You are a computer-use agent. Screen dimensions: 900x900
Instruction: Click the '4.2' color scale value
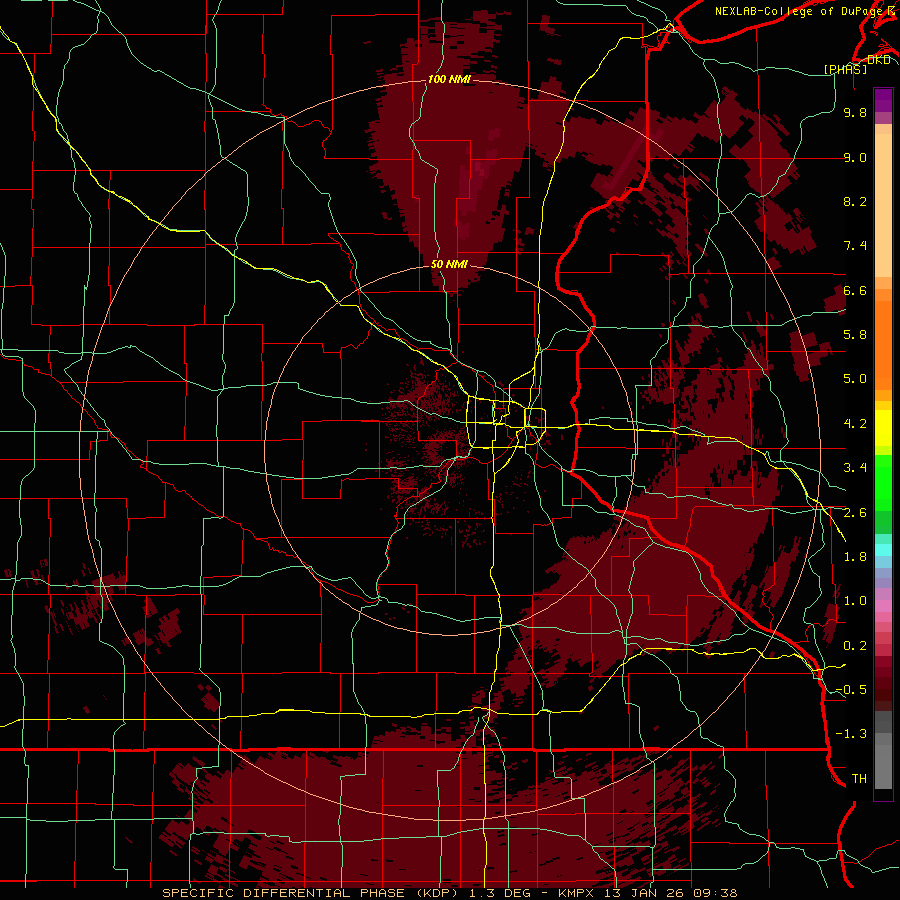click(x=855, y=424)
